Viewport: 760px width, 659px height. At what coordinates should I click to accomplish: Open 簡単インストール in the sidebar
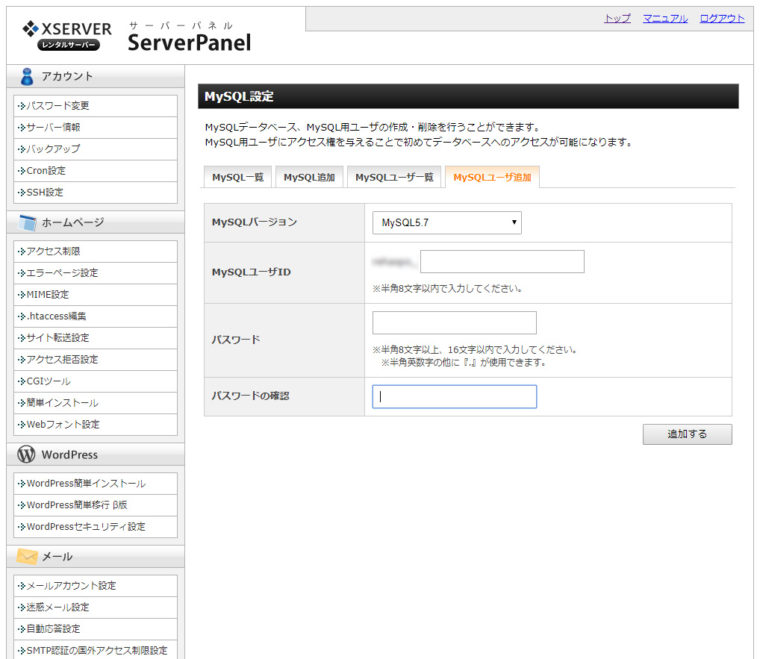click(x=95, y=403)
